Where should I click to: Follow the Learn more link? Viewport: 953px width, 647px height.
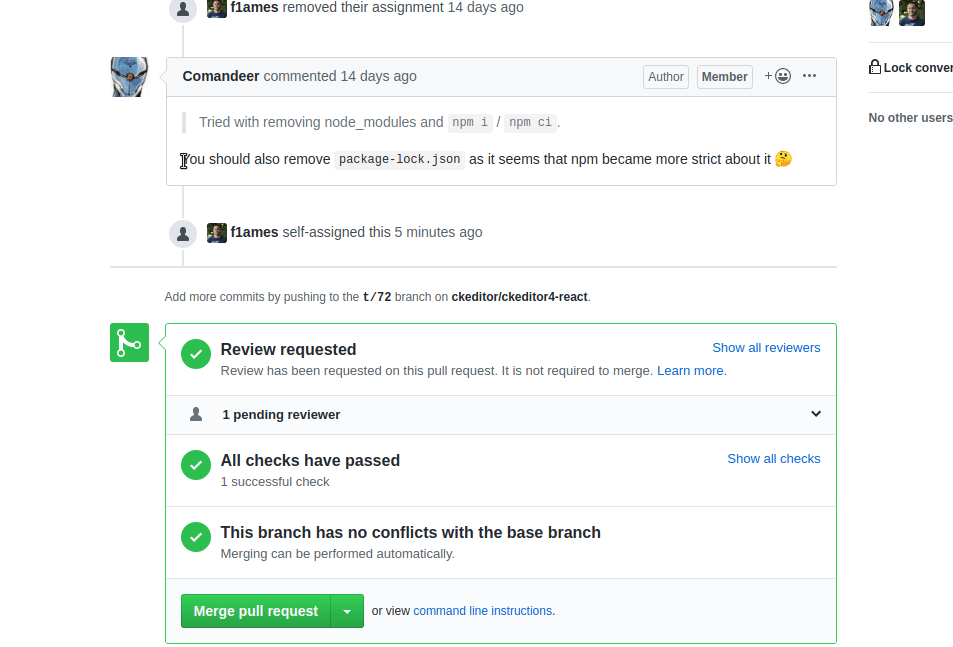click(690, 370)
